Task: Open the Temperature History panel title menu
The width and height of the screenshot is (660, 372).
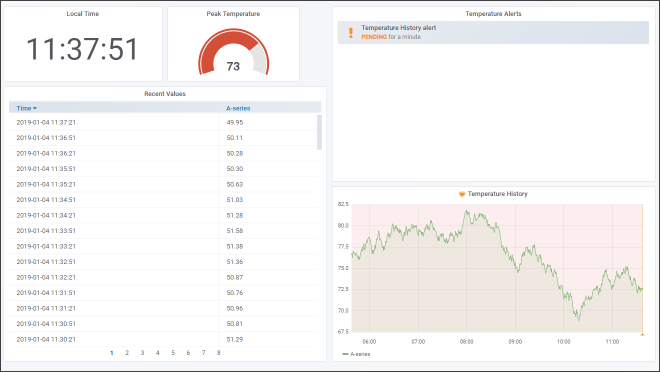Action: click(x=498, y=194)
